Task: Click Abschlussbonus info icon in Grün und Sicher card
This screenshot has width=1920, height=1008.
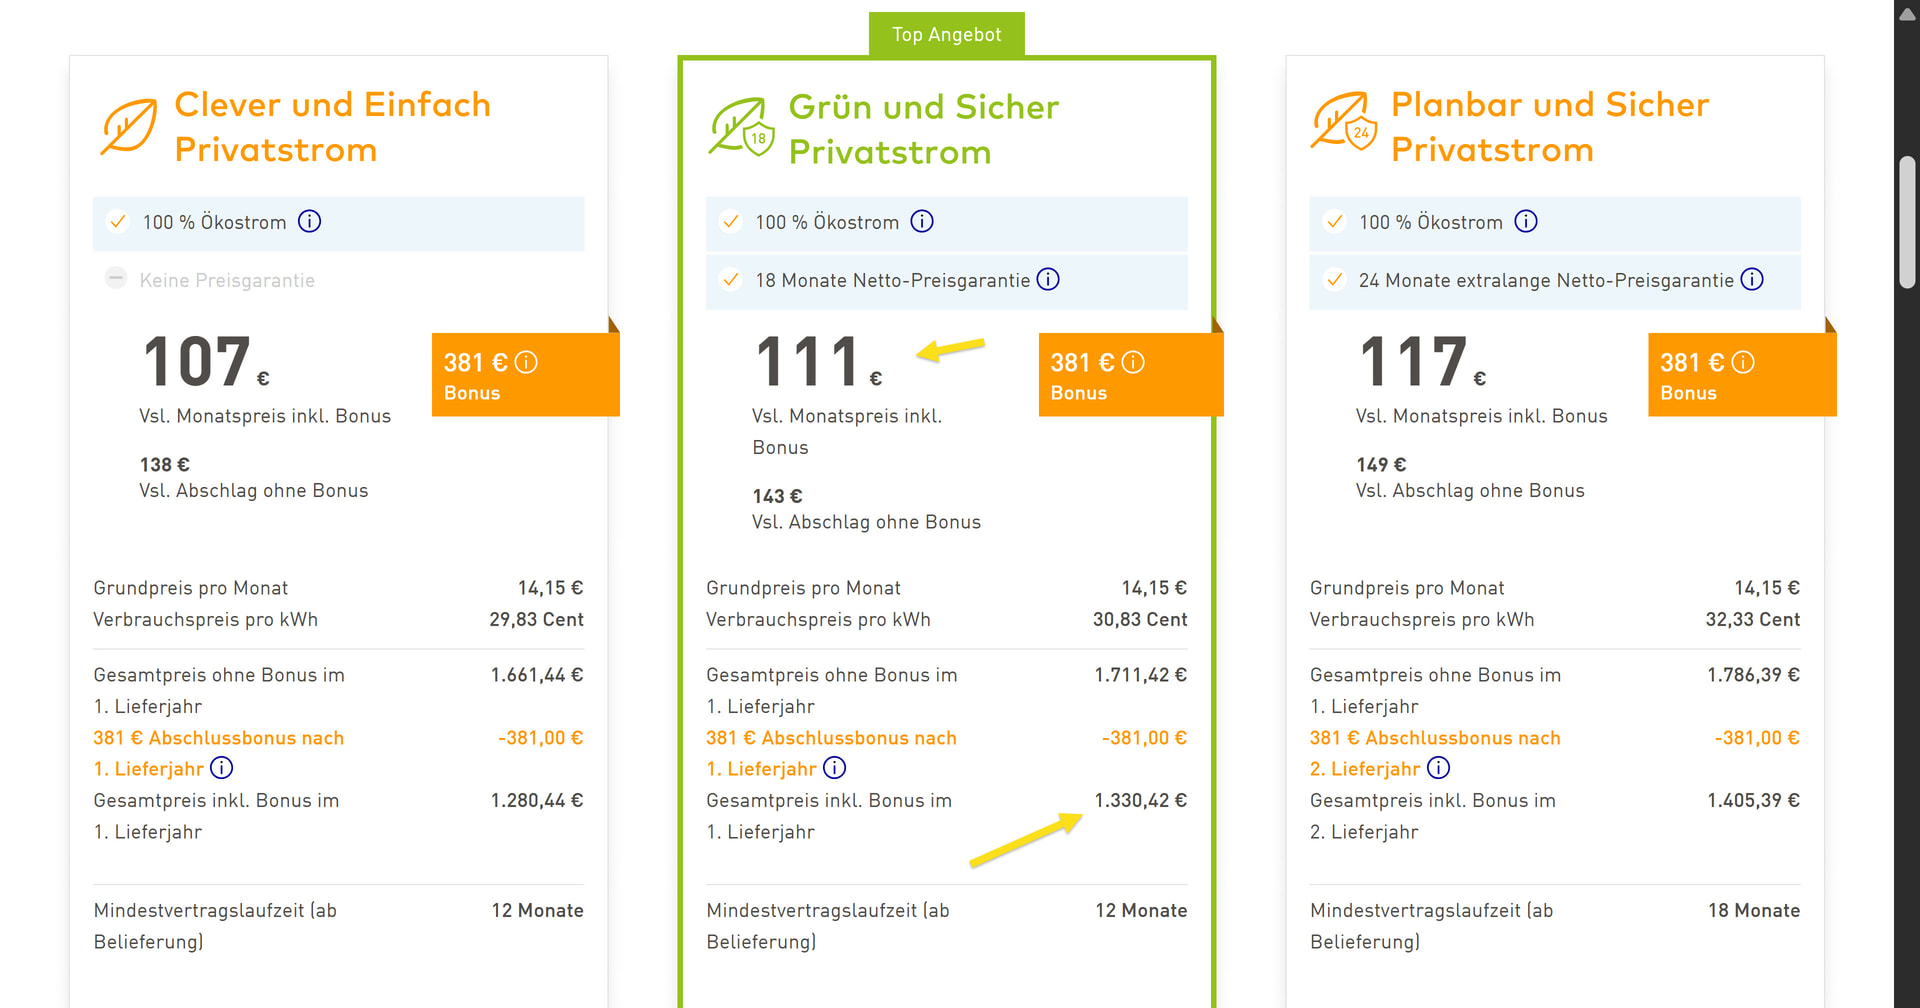Action: [x=835, y=768]
